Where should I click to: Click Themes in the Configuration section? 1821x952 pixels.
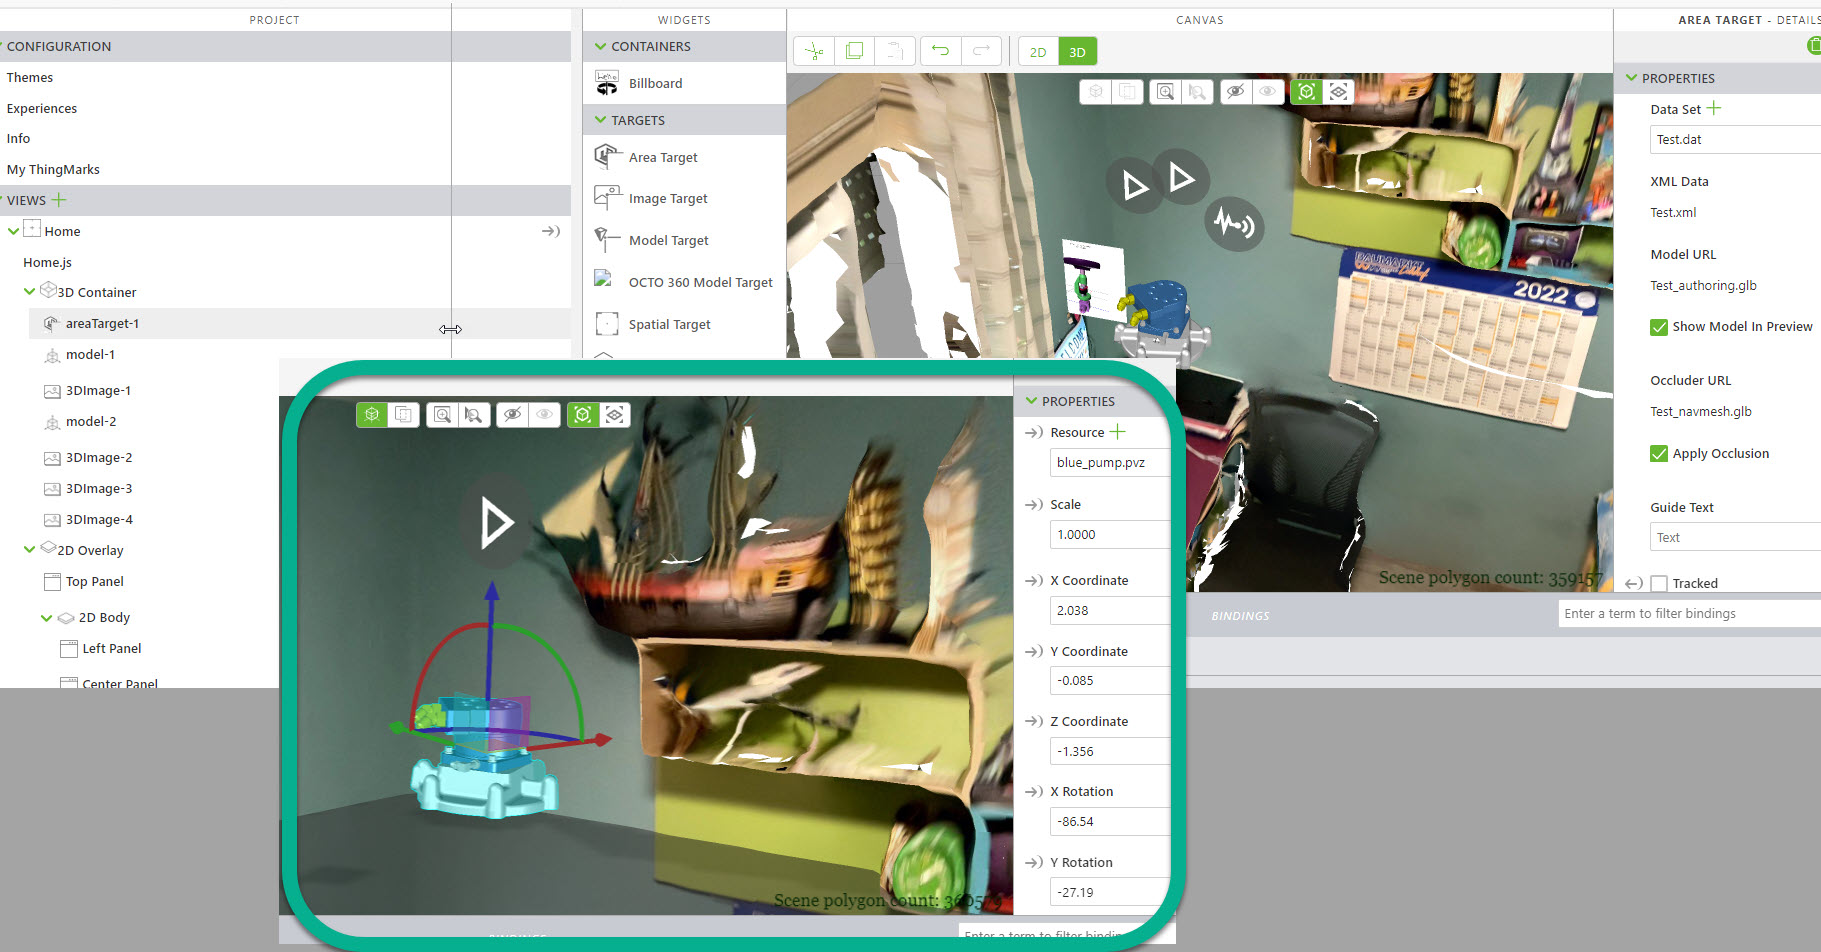click(x=30, y=77)
